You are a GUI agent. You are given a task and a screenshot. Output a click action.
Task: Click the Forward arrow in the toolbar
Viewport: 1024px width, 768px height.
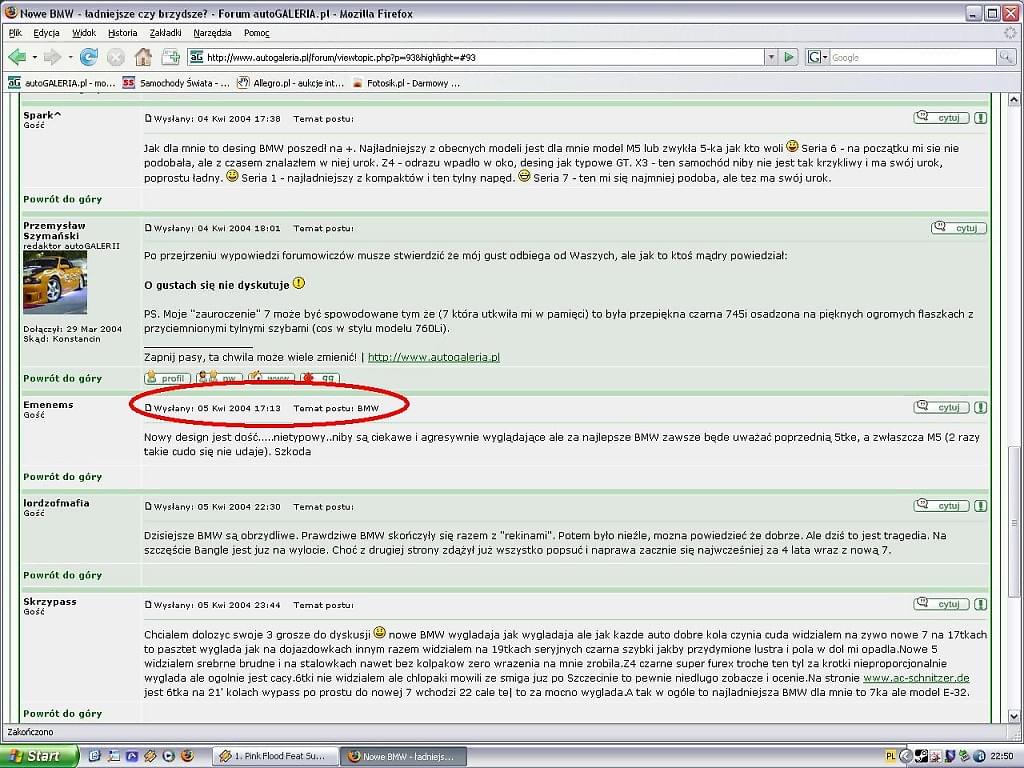52,57
